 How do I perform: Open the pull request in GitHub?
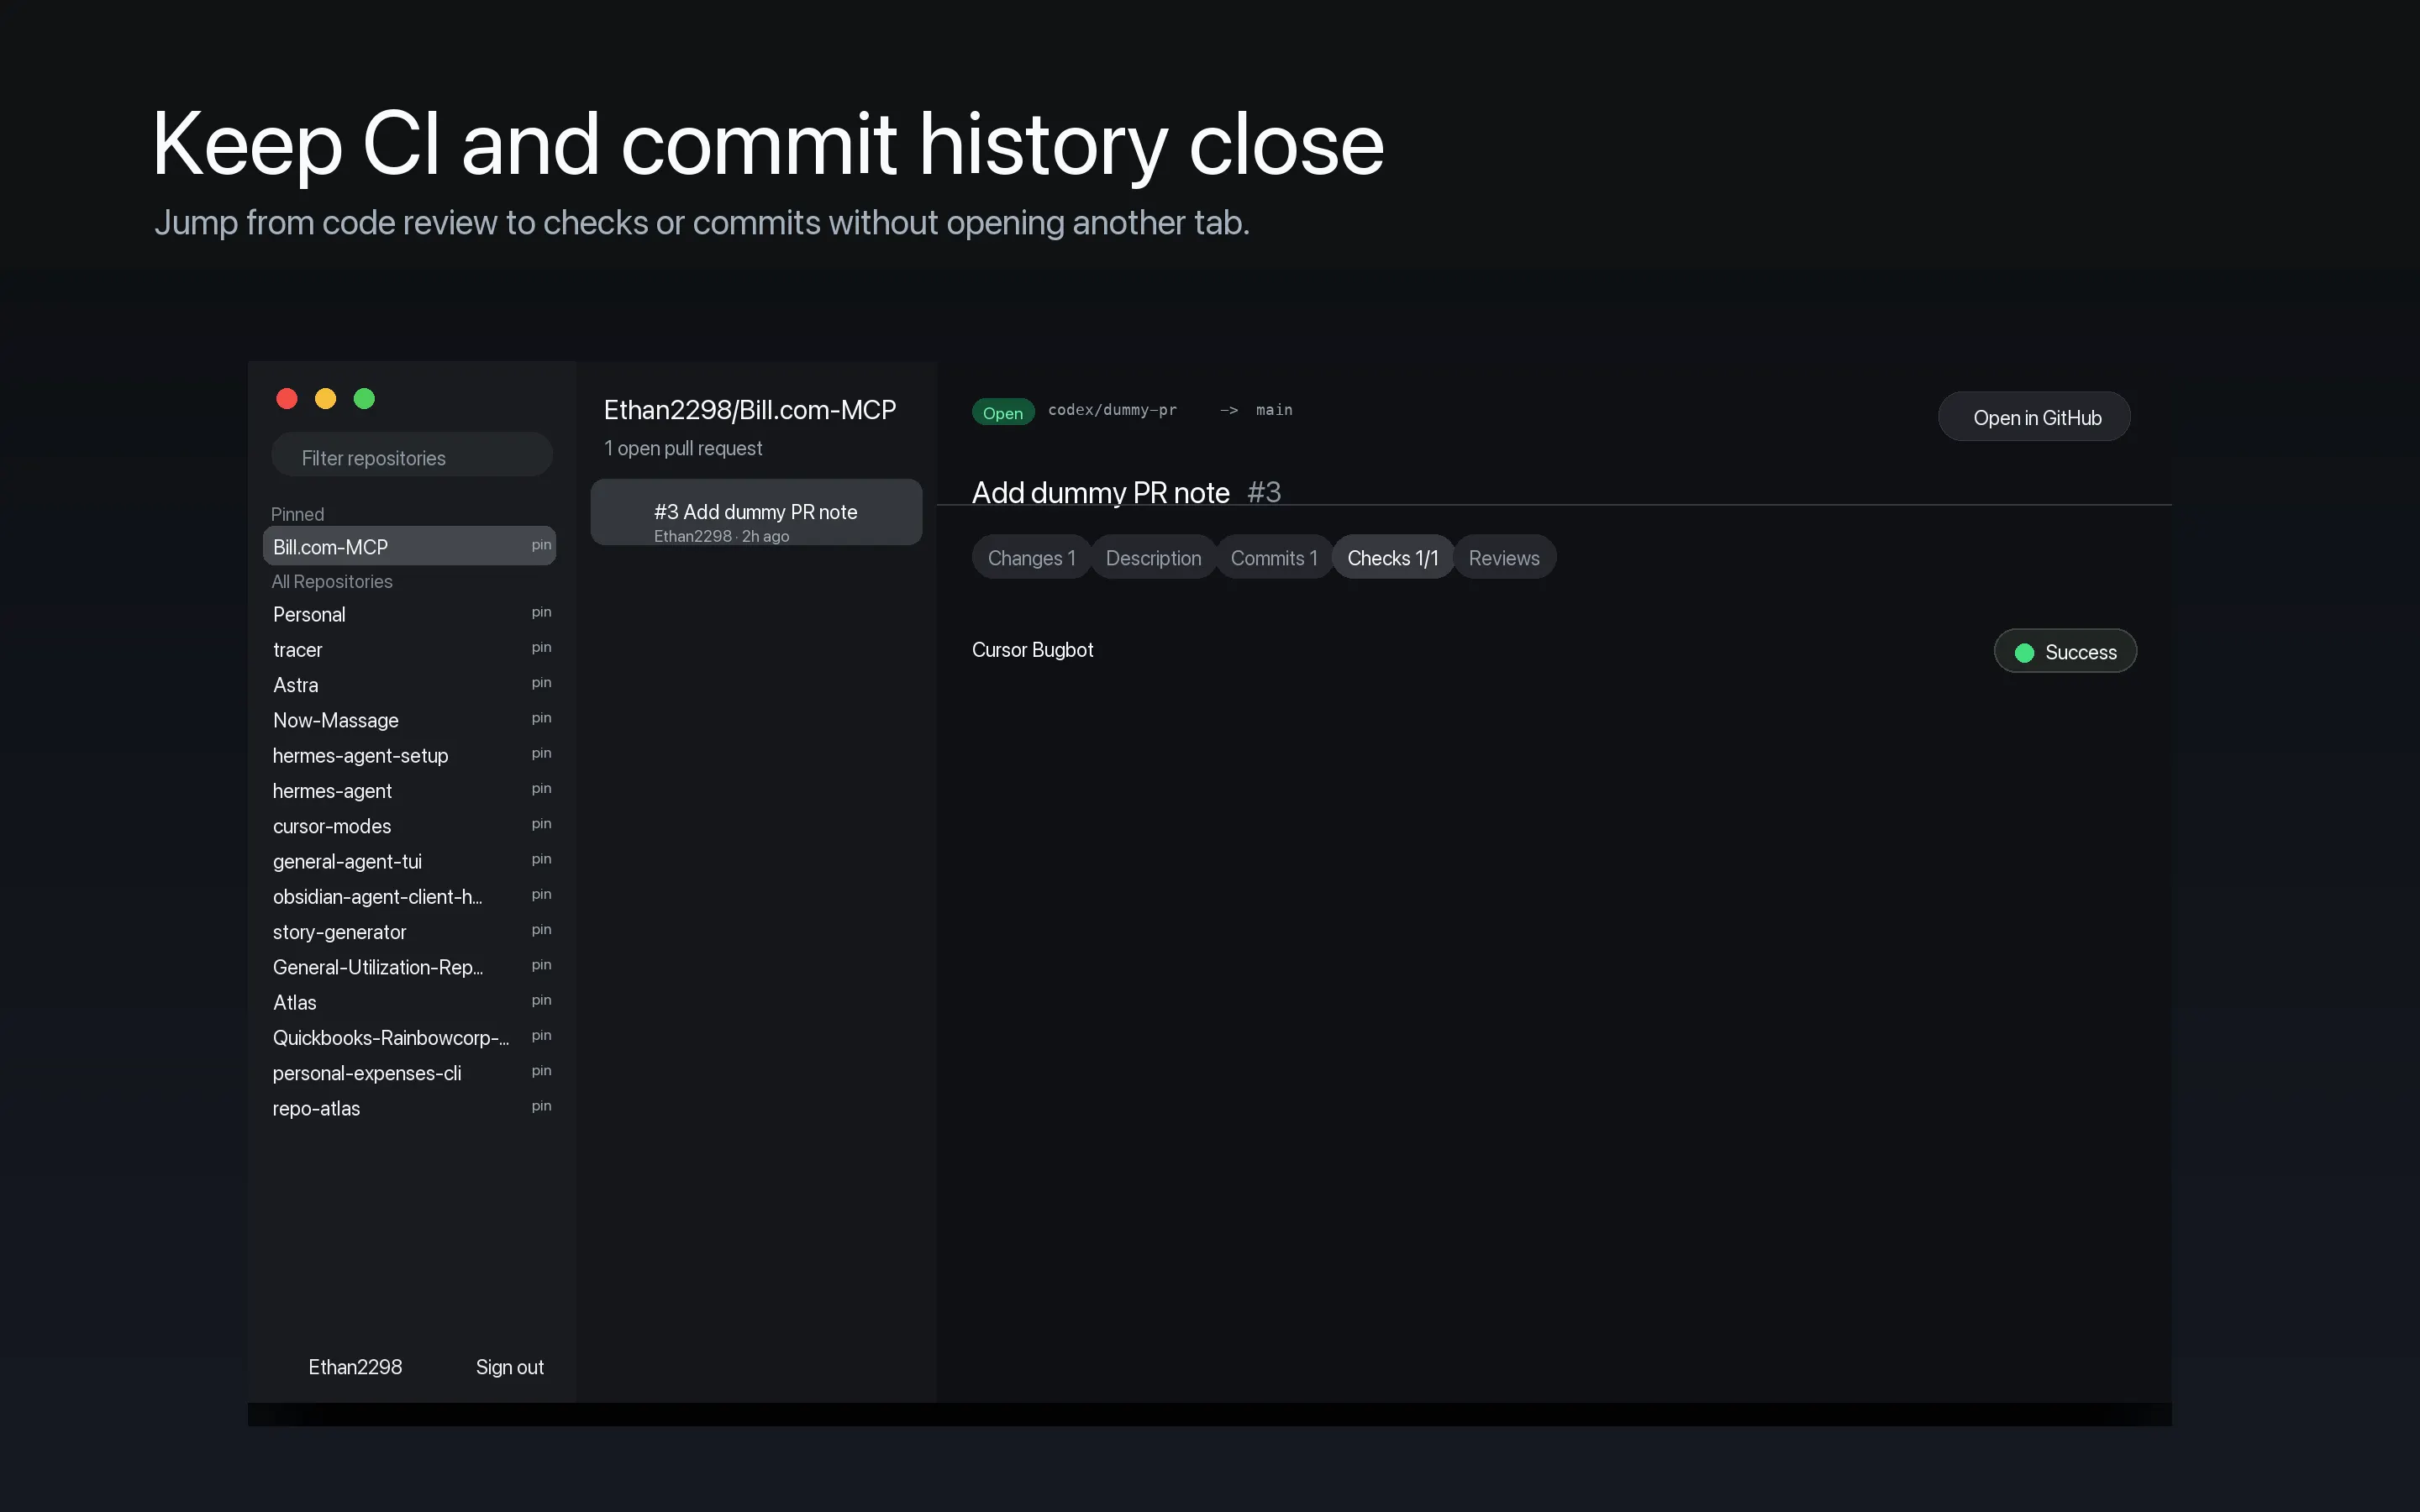pos(2035,417)
